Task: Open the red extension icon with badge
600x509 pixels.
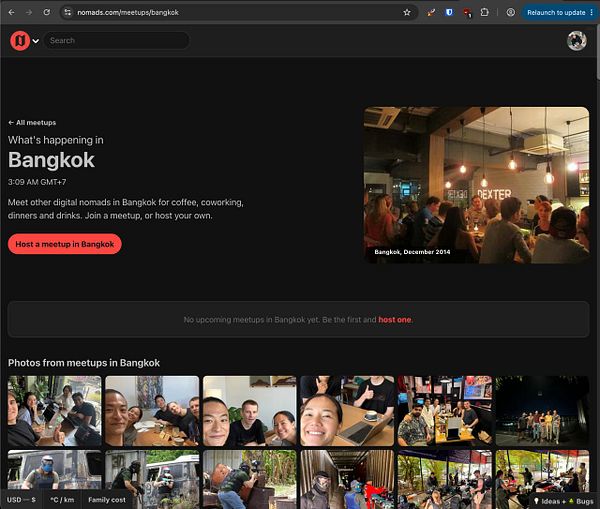Action: pos(467,13)
